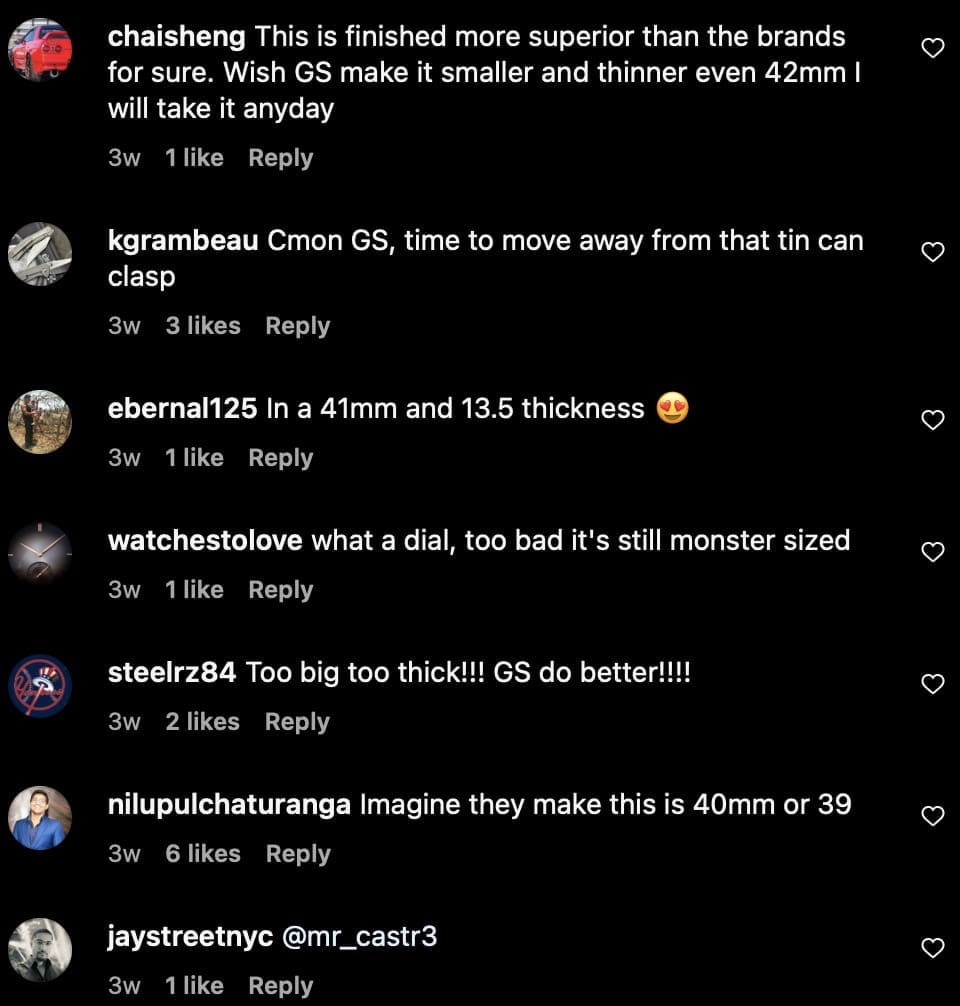Open the @mr_castr3 mention link
This screenshot has height=1006, width=960.
[x=360, y=937]
